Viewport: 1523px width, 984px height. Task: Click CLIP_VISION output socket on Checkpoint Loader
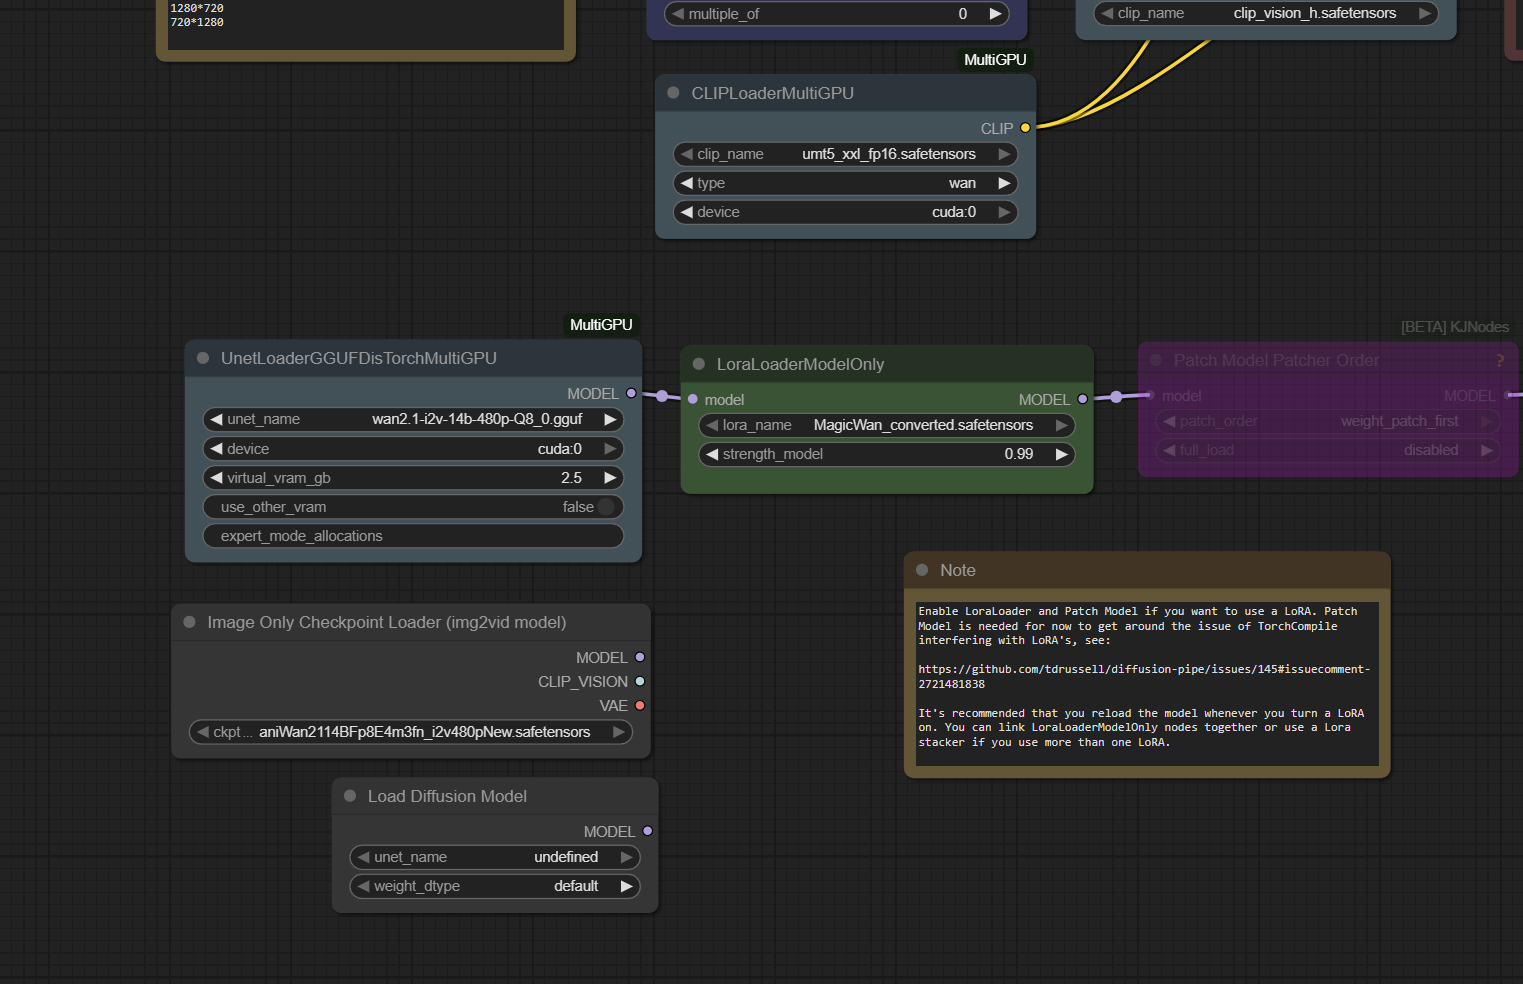pos(640,681)
